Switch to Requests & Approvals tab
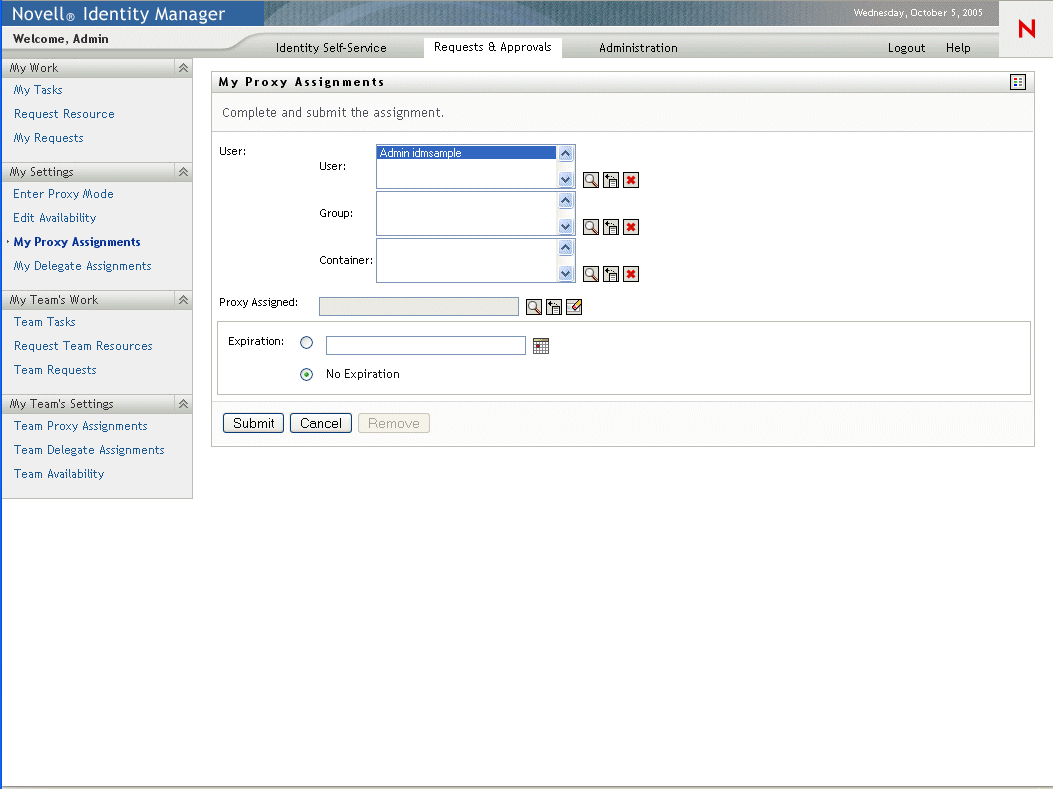The width and height of the screenshot is (1053, 789). [492, 47]
